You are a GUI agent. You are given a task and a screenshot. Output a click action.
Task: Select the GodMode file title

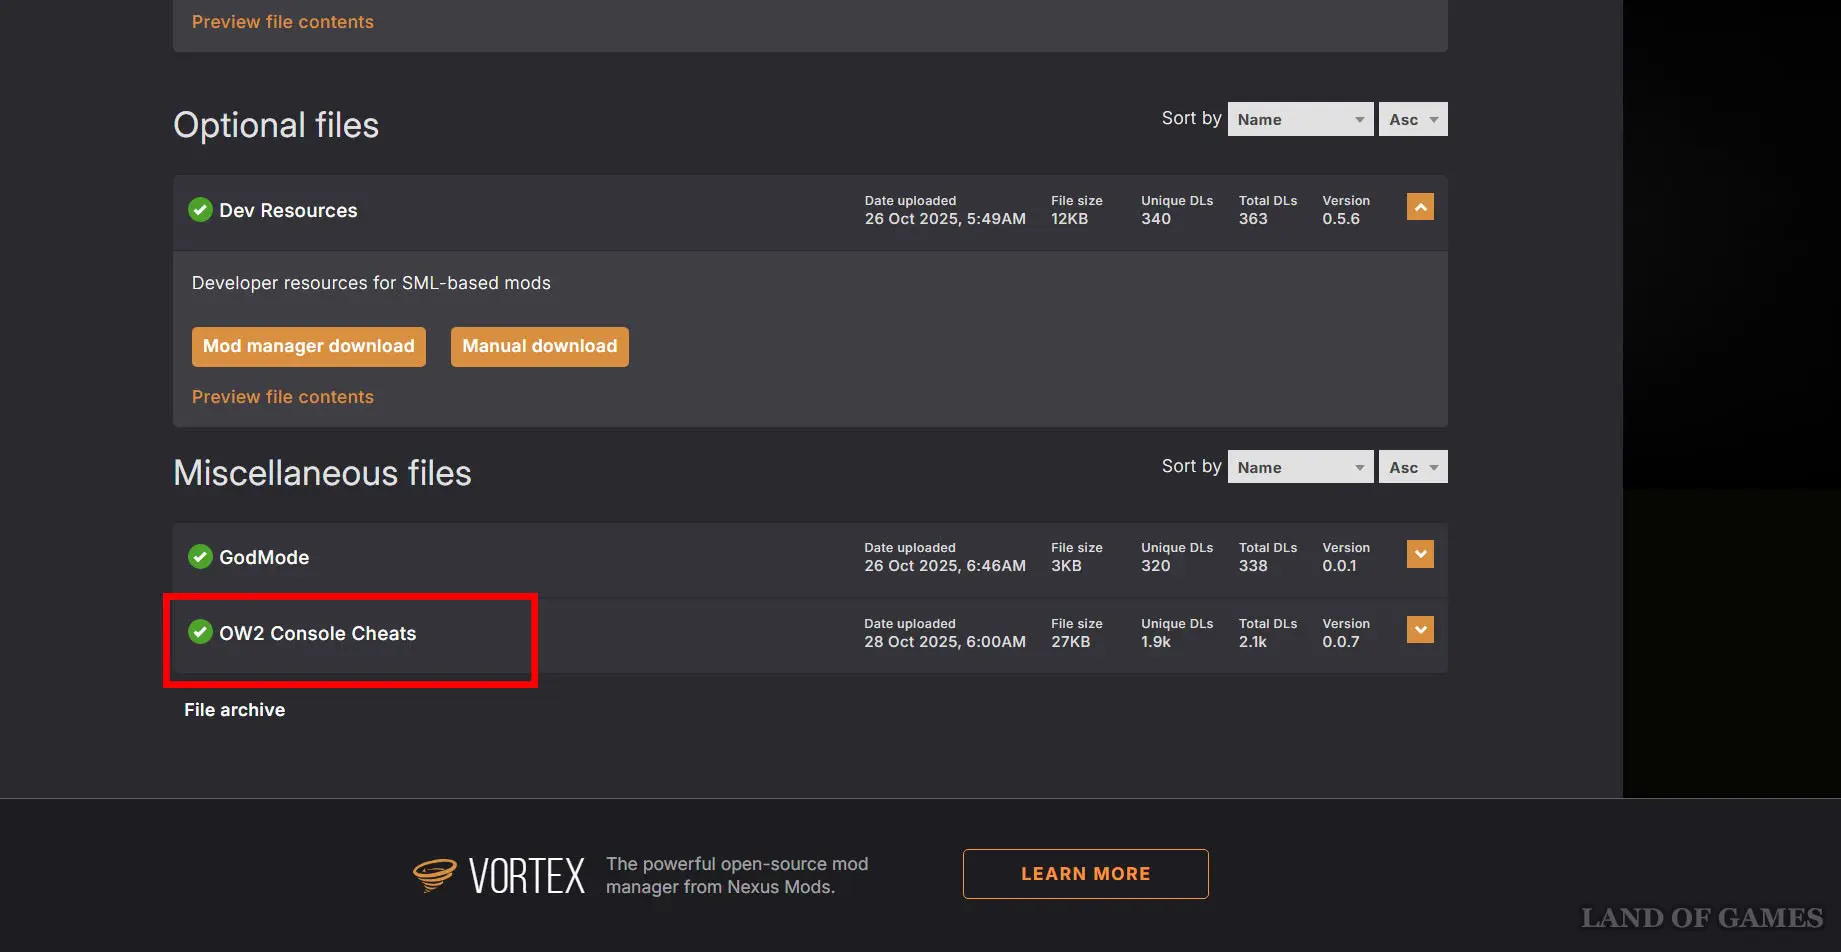pos(264,558)
